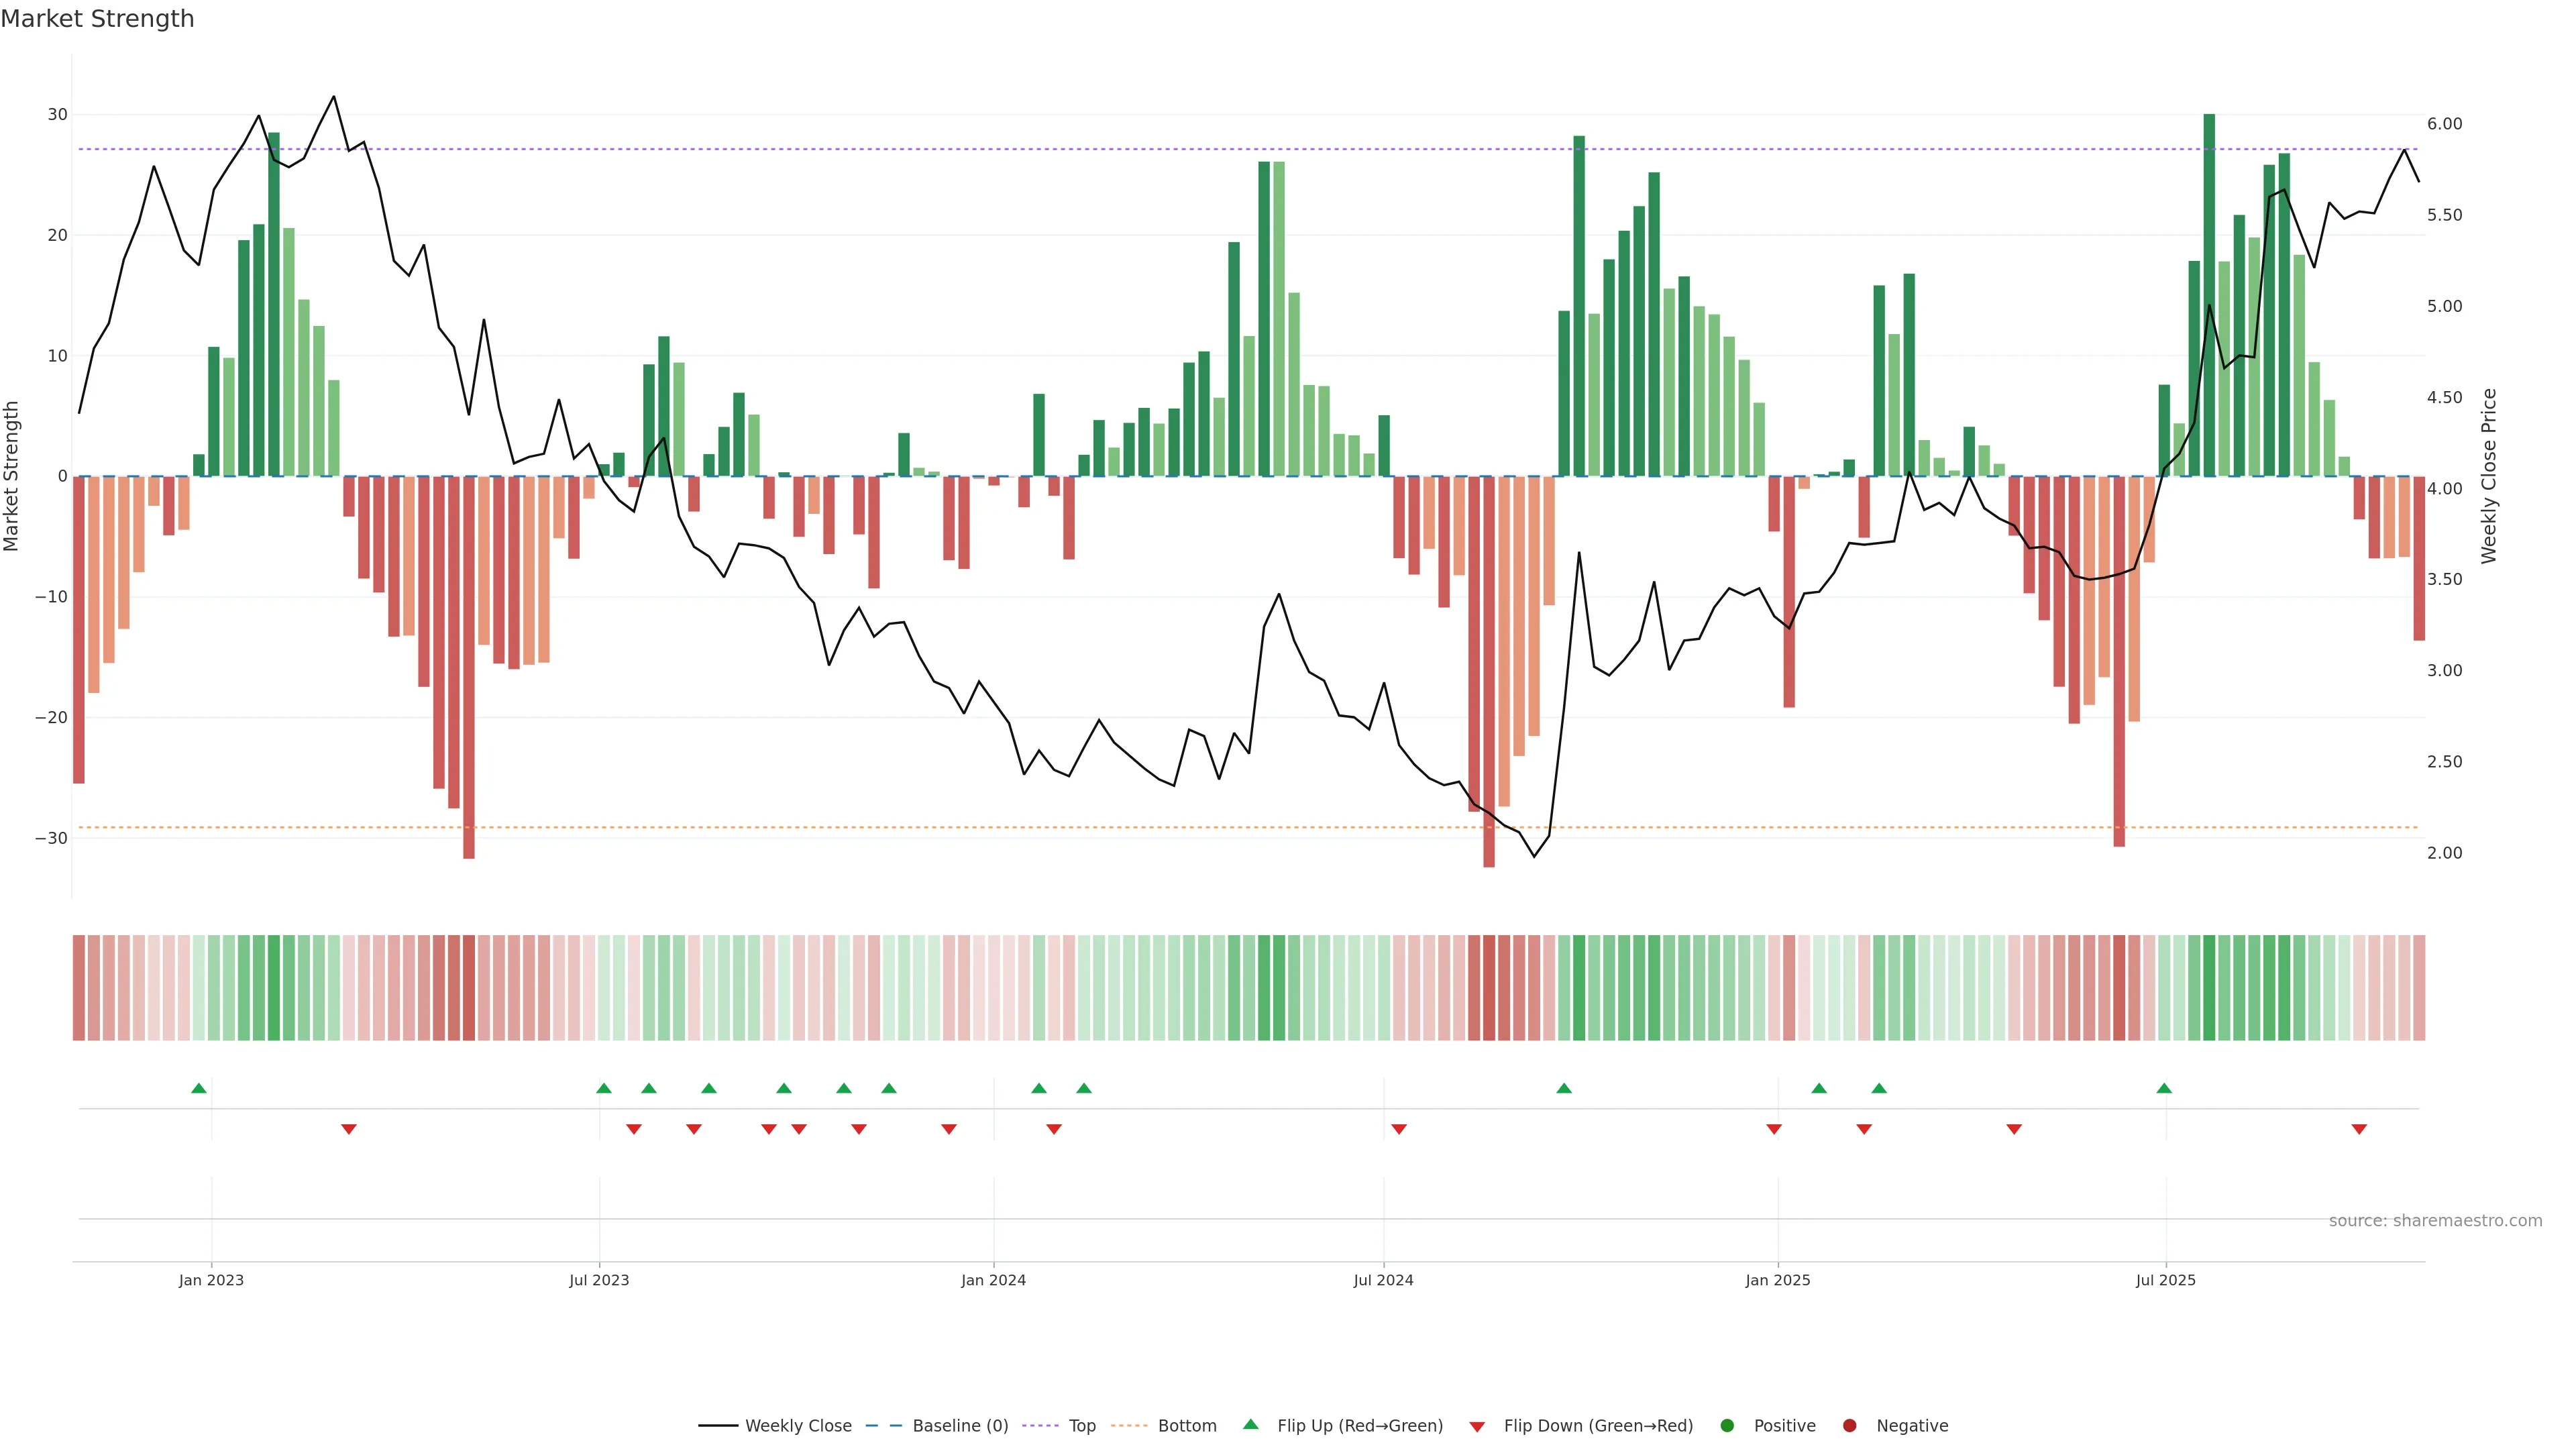
Task: Click the red Negative circle in legend
Action: (x=1849, y=1425)
